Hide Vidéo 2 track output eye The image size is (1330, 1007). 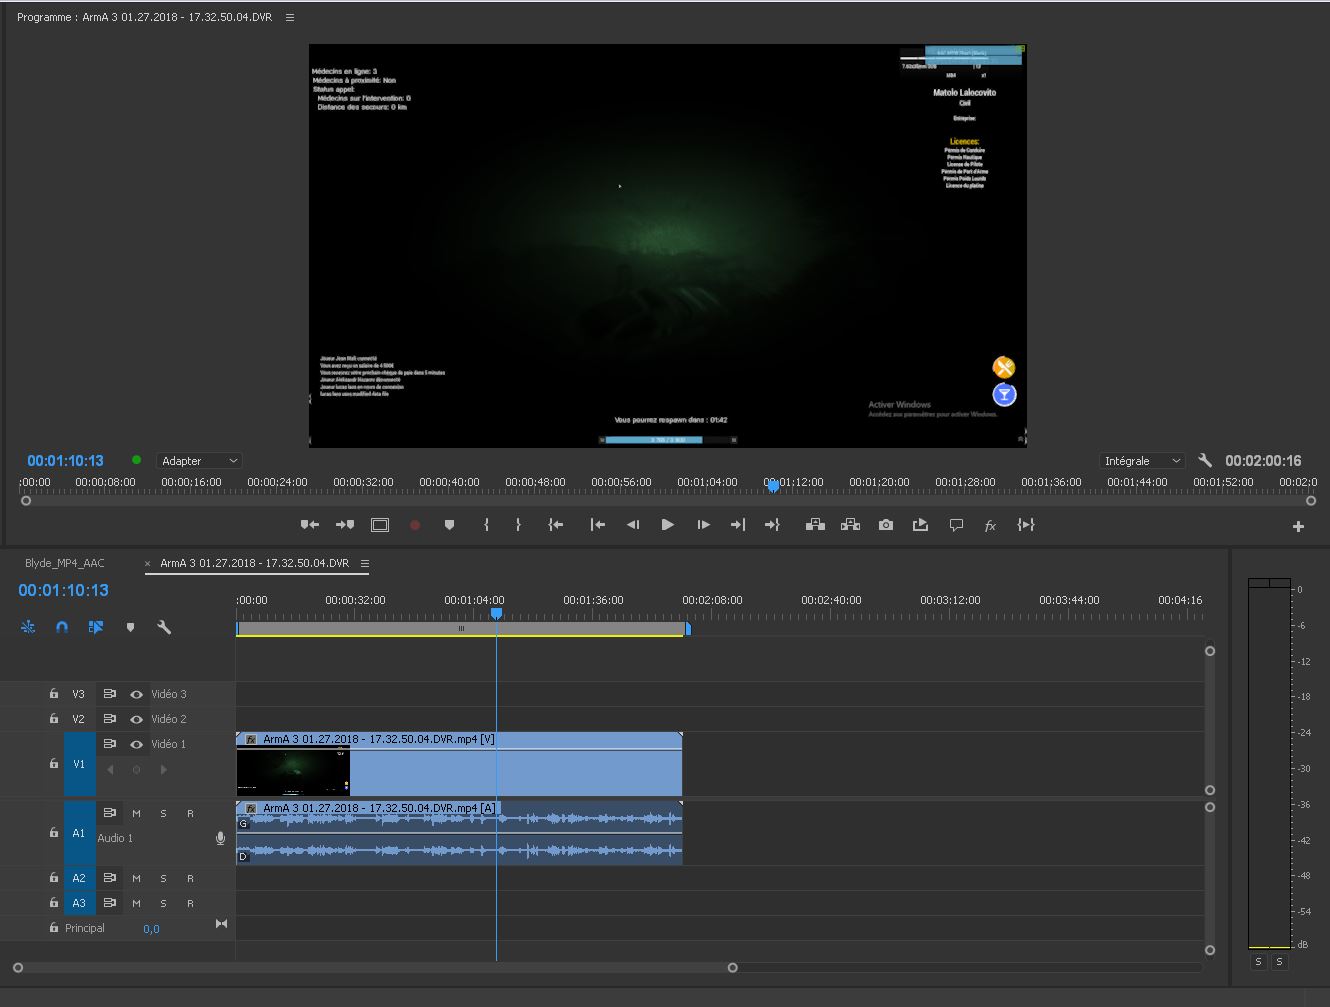pos(136,719)
